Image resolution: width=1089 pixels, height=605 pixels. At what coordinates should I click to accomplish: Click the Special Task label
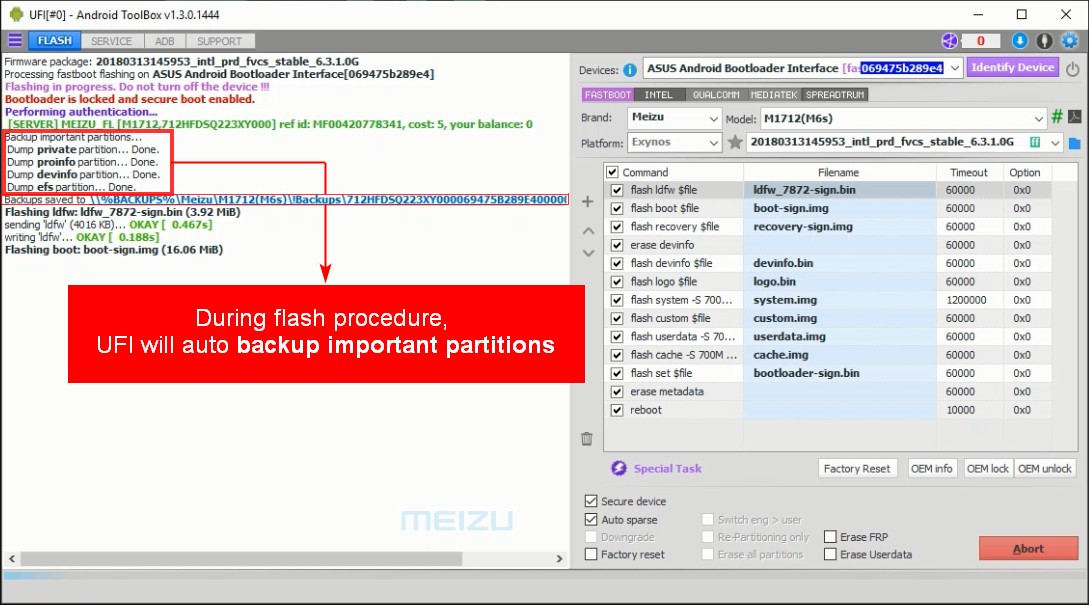pos(667,469)
